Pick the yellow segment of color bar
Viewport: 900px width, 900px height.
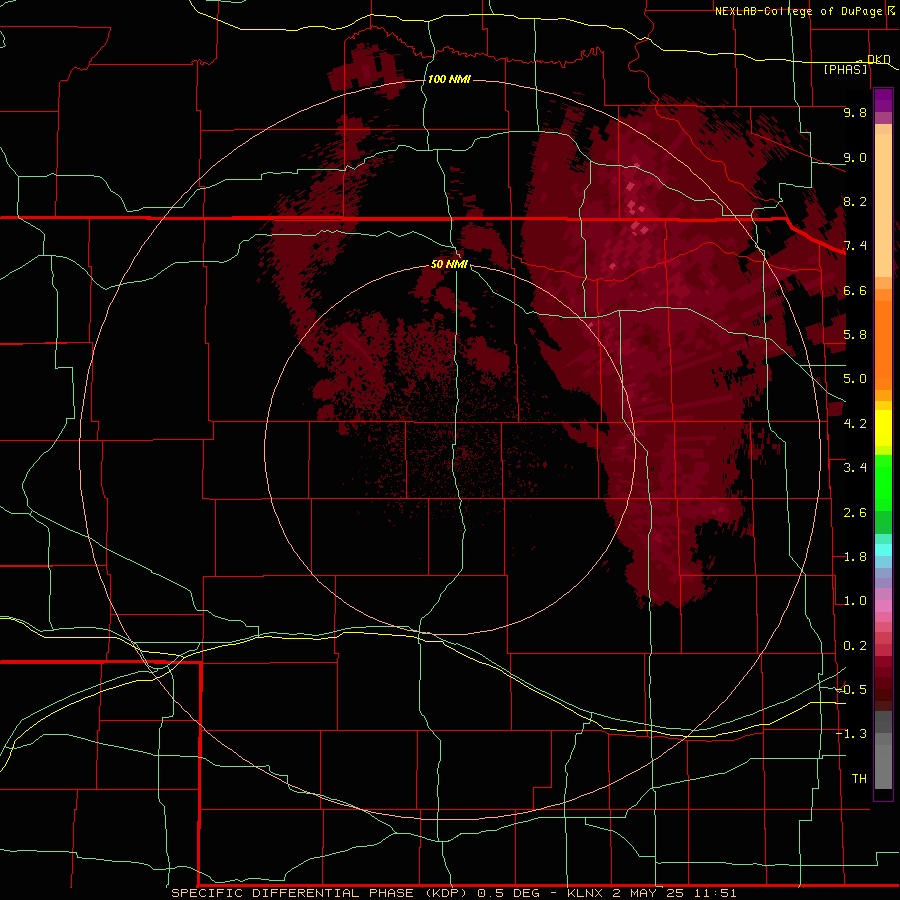883,428
